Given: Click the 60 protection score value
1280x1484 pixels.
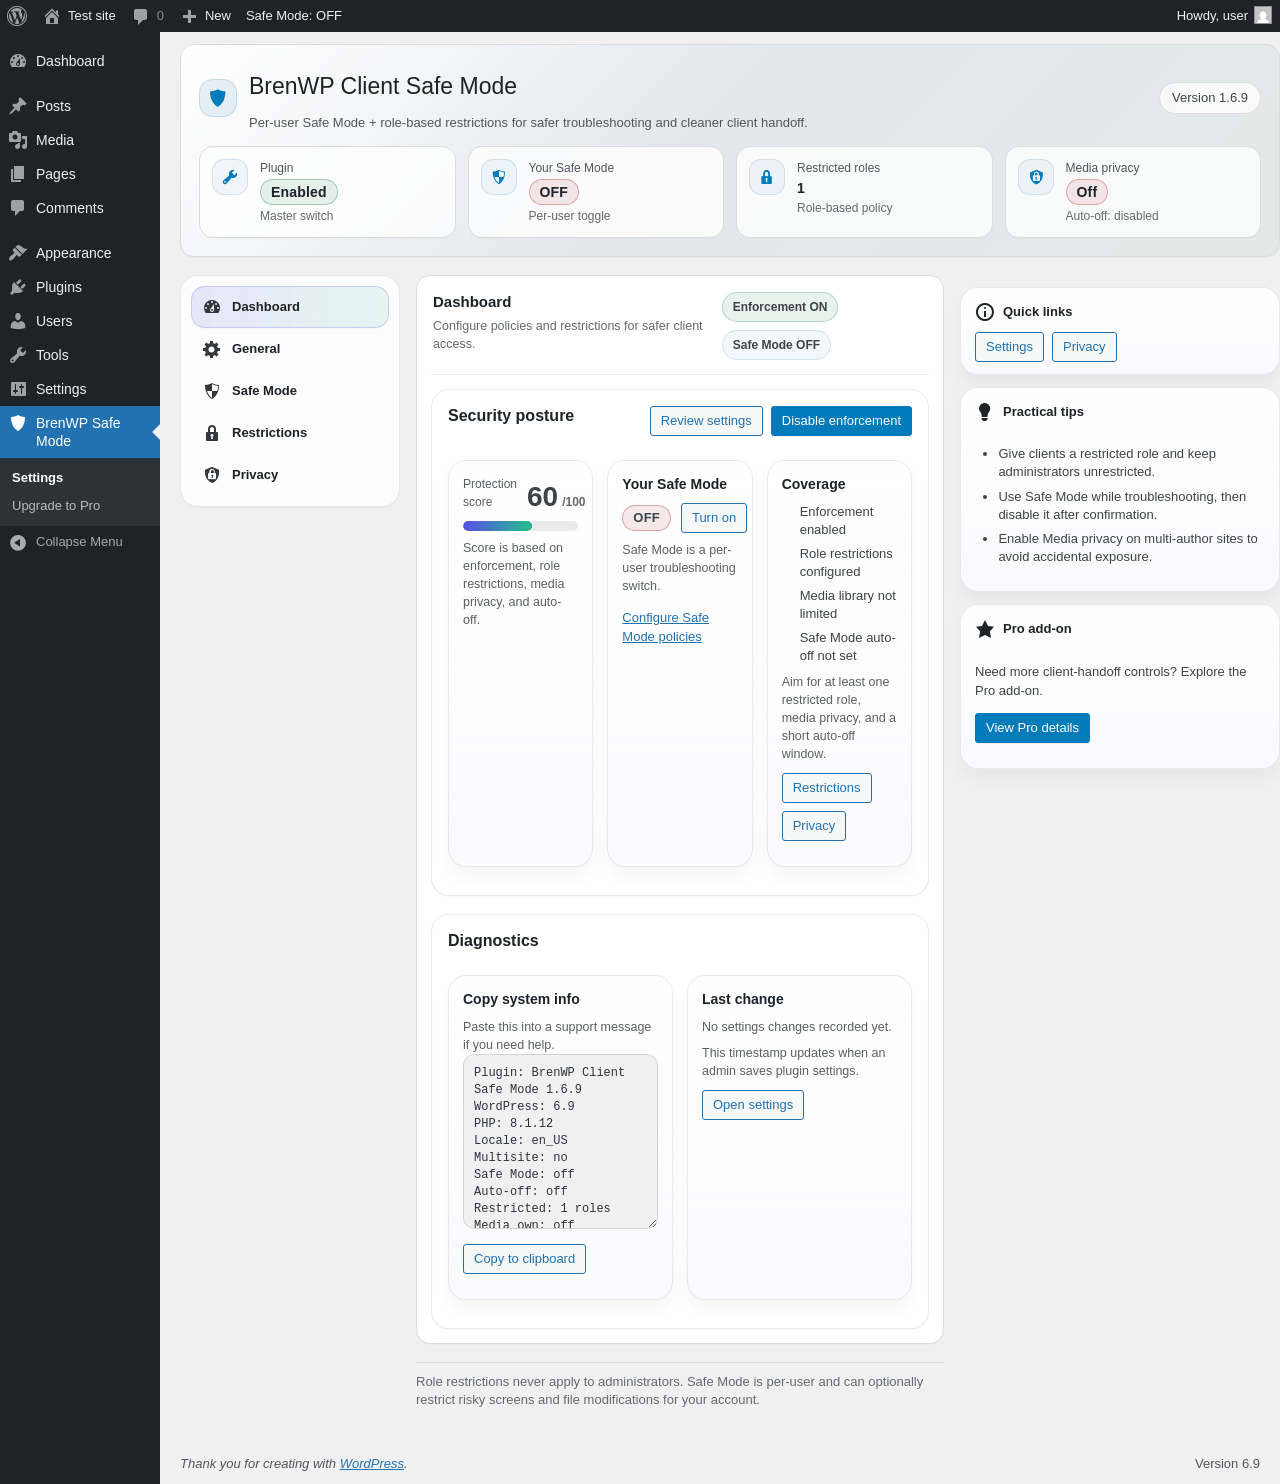Looking at the screenshot, I should pos(542,497).
